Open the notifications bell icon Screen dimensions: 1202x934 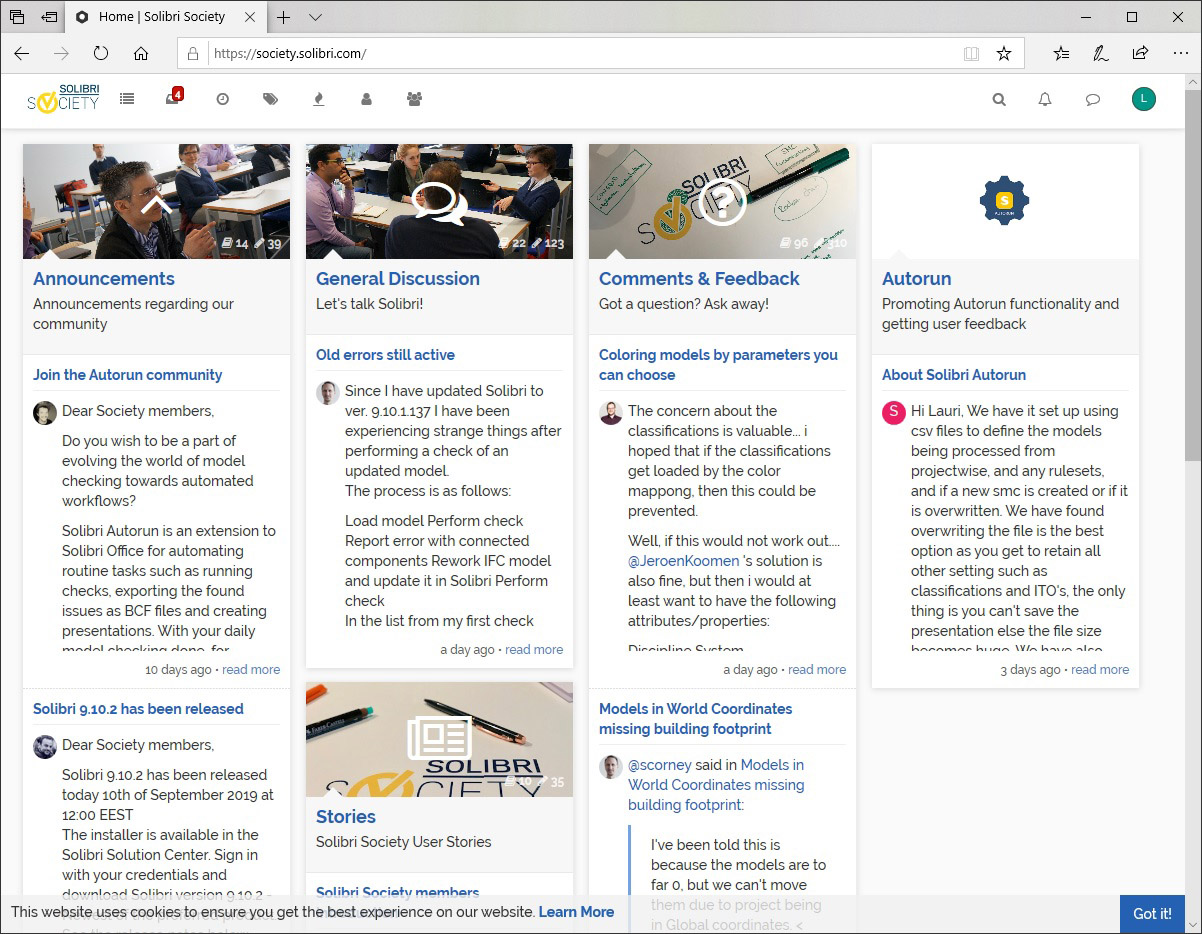[x=1045, y=99]
